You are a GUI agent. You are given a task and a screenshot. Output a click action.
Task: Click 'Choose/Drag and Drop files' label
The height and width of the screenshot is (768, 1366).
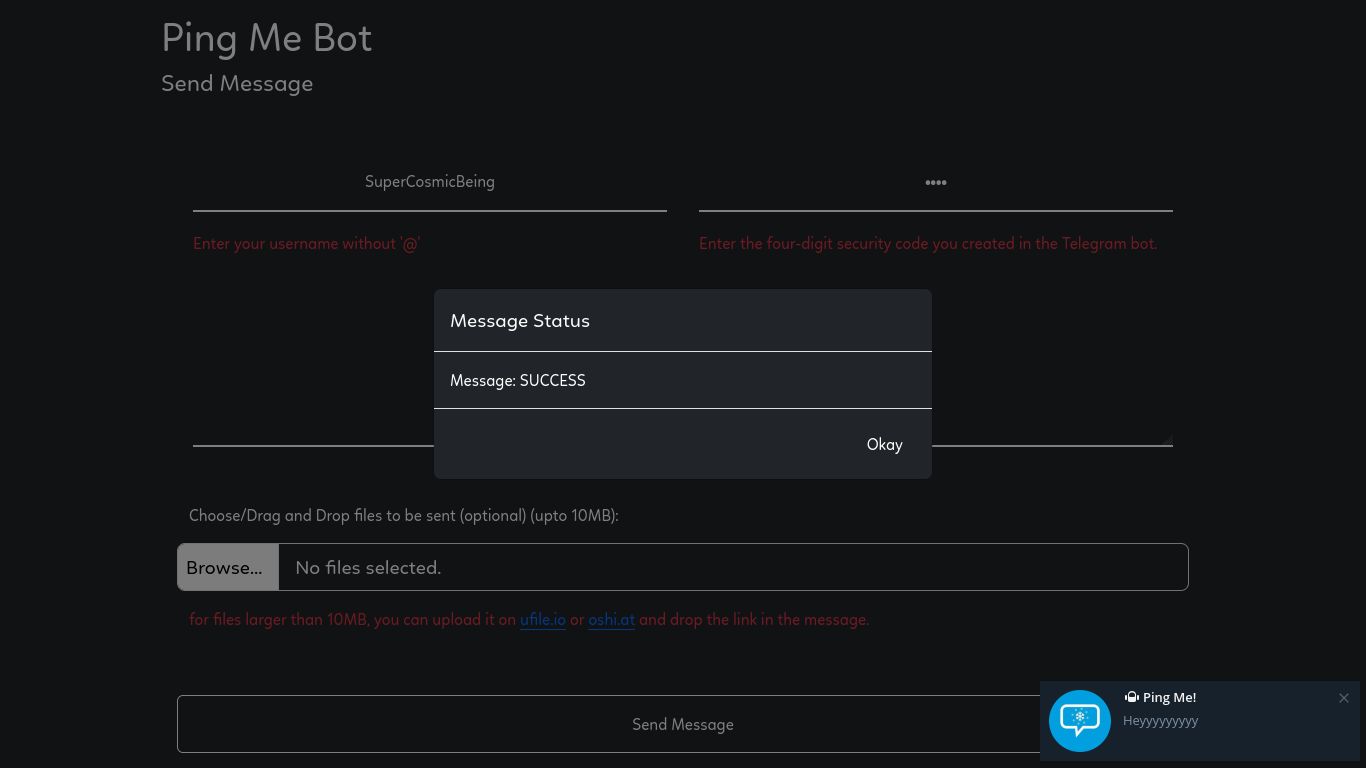click(404, 516)
